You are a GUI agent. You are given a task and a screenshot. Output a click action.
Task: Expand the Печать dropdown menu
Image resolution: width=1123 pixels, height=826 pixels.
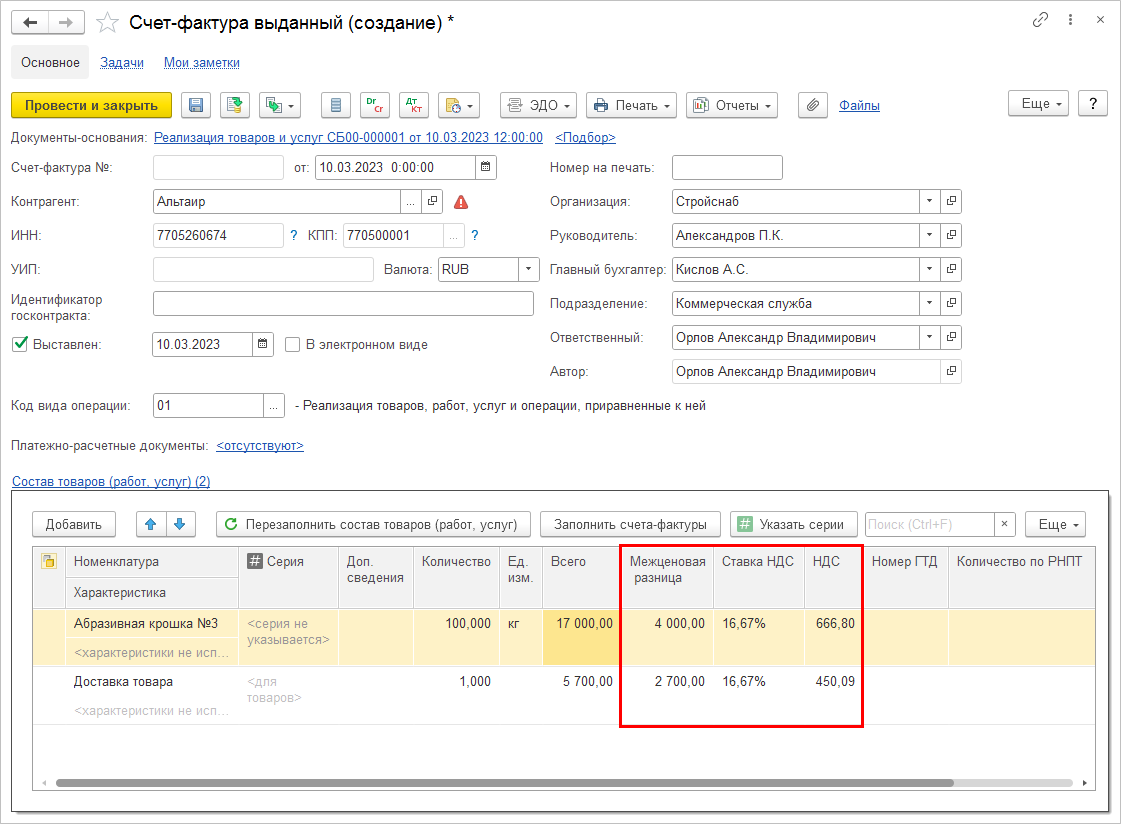pyautogui.click(x=631, y=105)
